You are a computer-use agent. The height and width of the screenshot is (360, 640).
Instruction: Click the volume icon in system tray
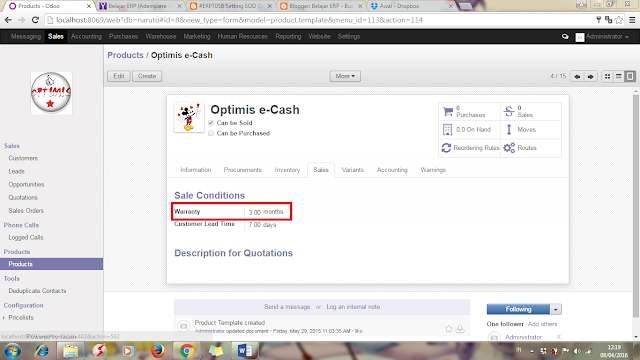click(x=577, y=351)
